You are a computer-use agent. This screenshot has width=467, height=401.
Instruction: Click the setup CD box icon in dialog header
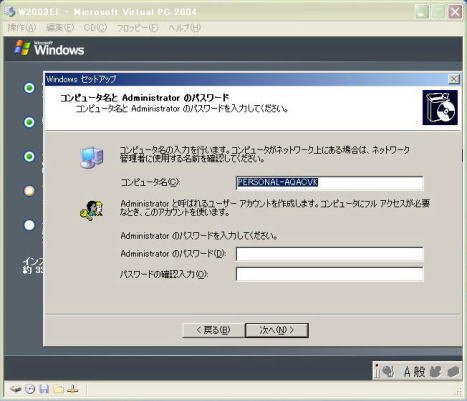coord(440,108)
